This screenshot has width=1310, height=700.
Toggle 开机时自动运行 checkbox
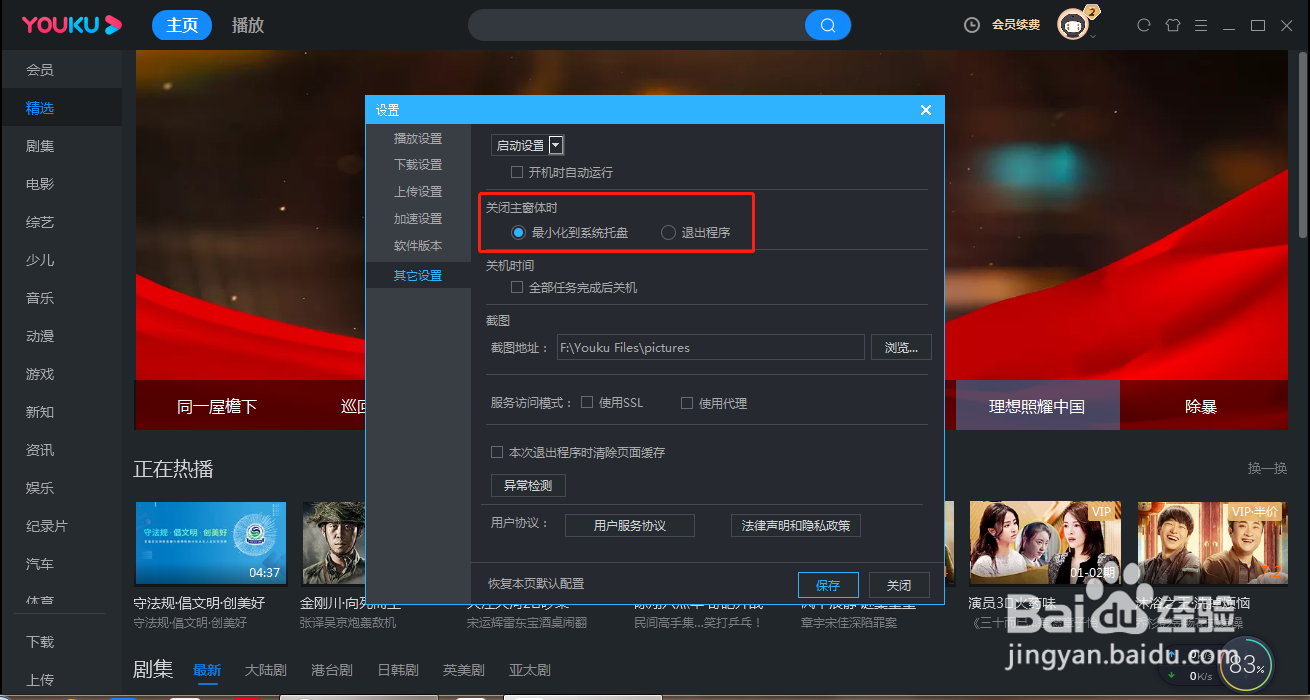[x=517, y=172]
